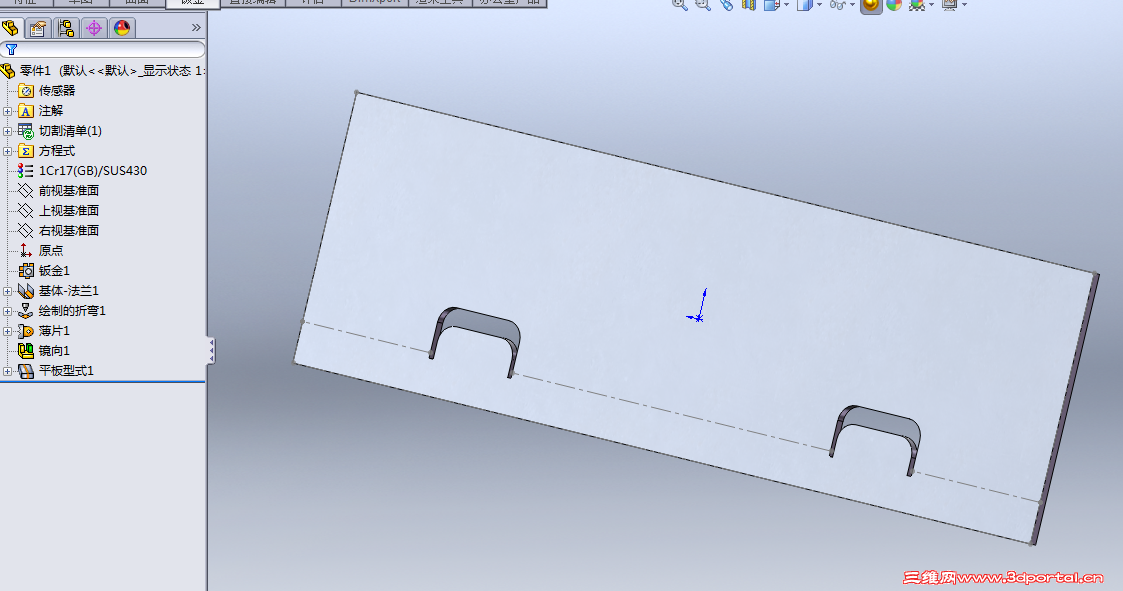Click the Display Style icon

coord(804,4)
